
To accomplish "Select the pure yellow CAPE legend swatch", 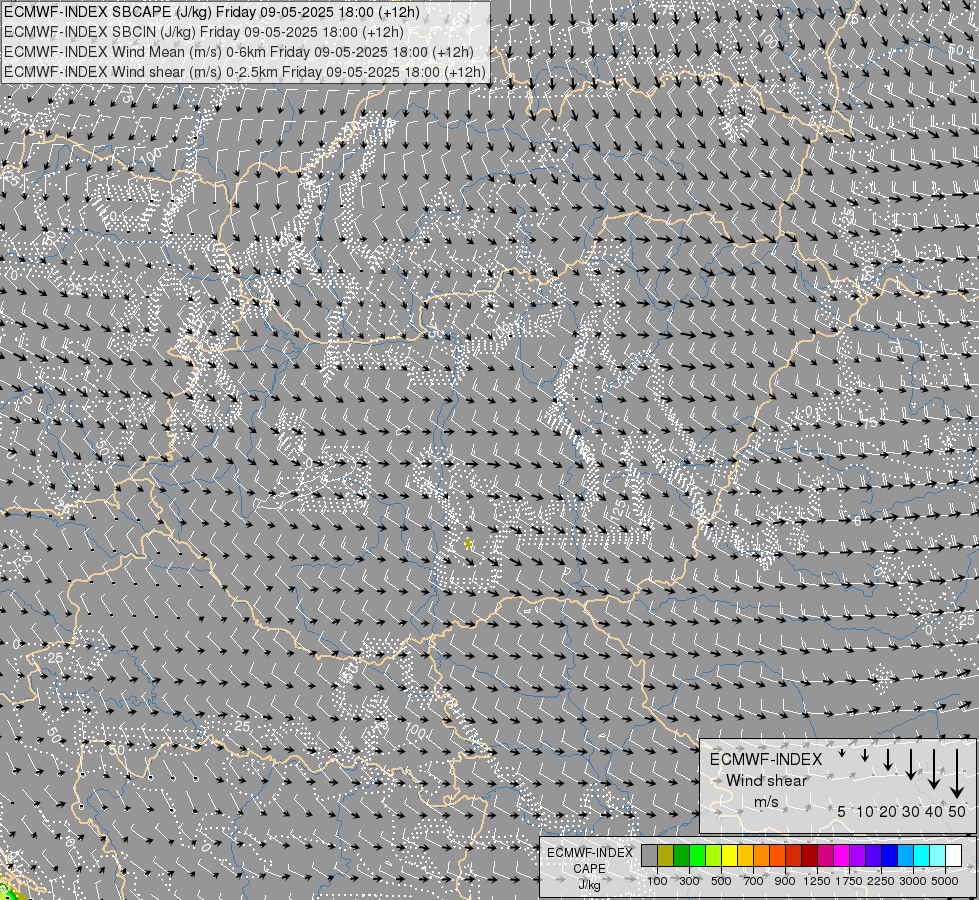I will tap(730, 855).
